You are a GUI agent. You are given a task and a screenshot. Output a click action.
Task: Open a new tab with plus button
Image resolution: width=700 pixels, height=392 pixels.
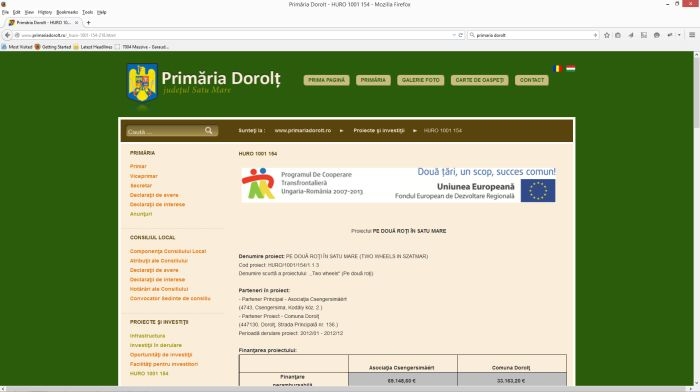tap(88, 22)
